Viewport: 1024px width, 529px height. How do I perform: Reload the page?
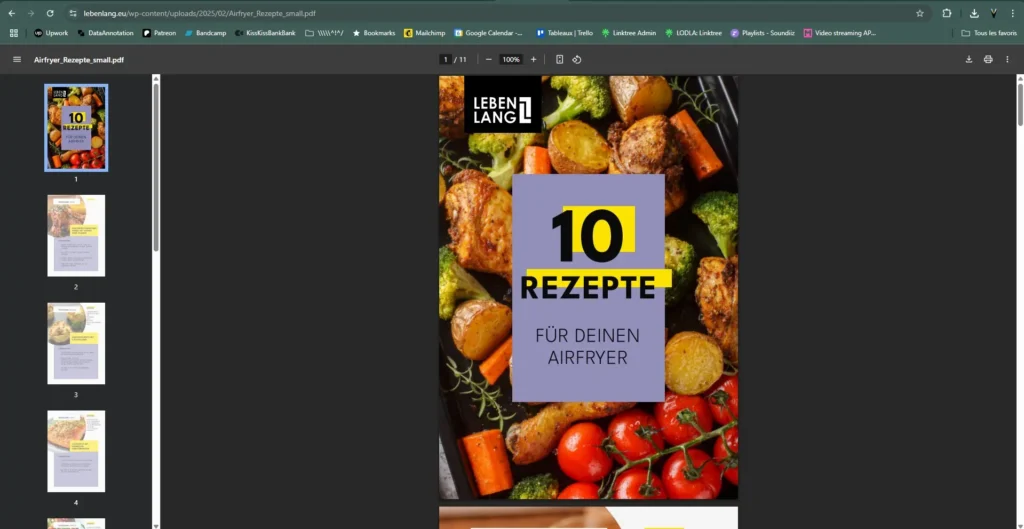(50, 13)
